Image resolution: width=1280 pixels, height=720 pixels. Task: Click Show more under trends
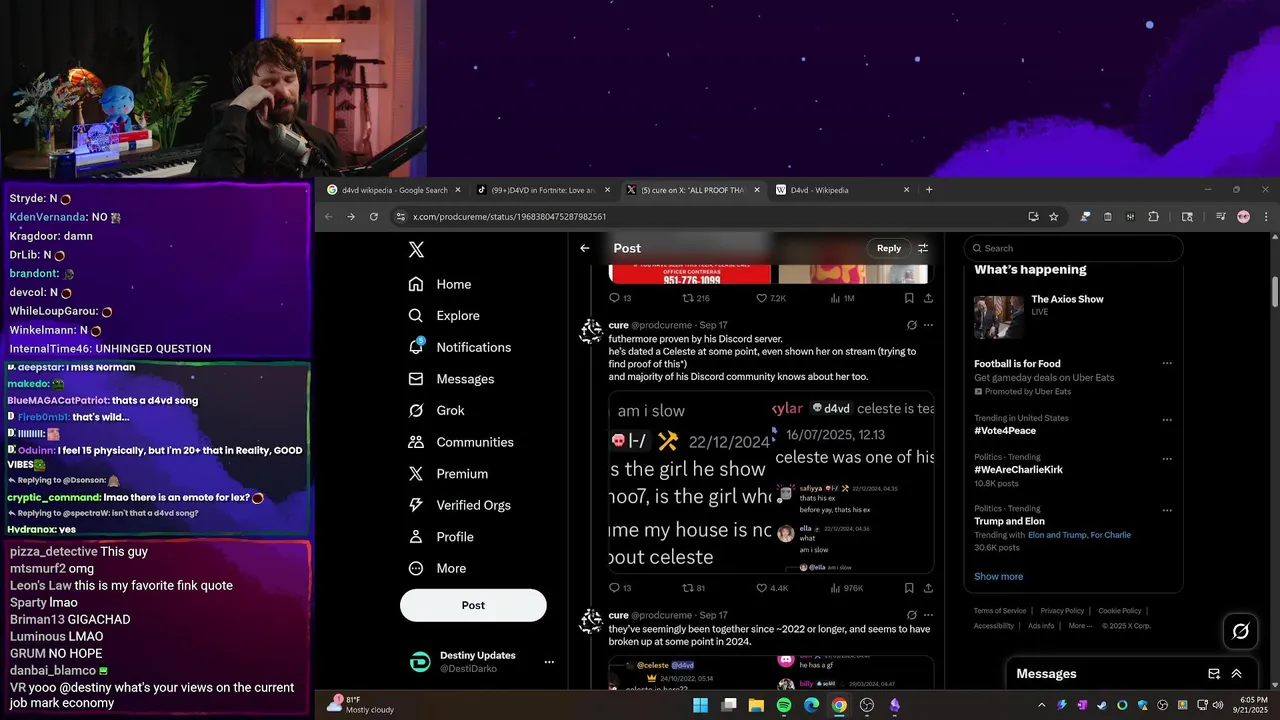[x=999, y=576]
